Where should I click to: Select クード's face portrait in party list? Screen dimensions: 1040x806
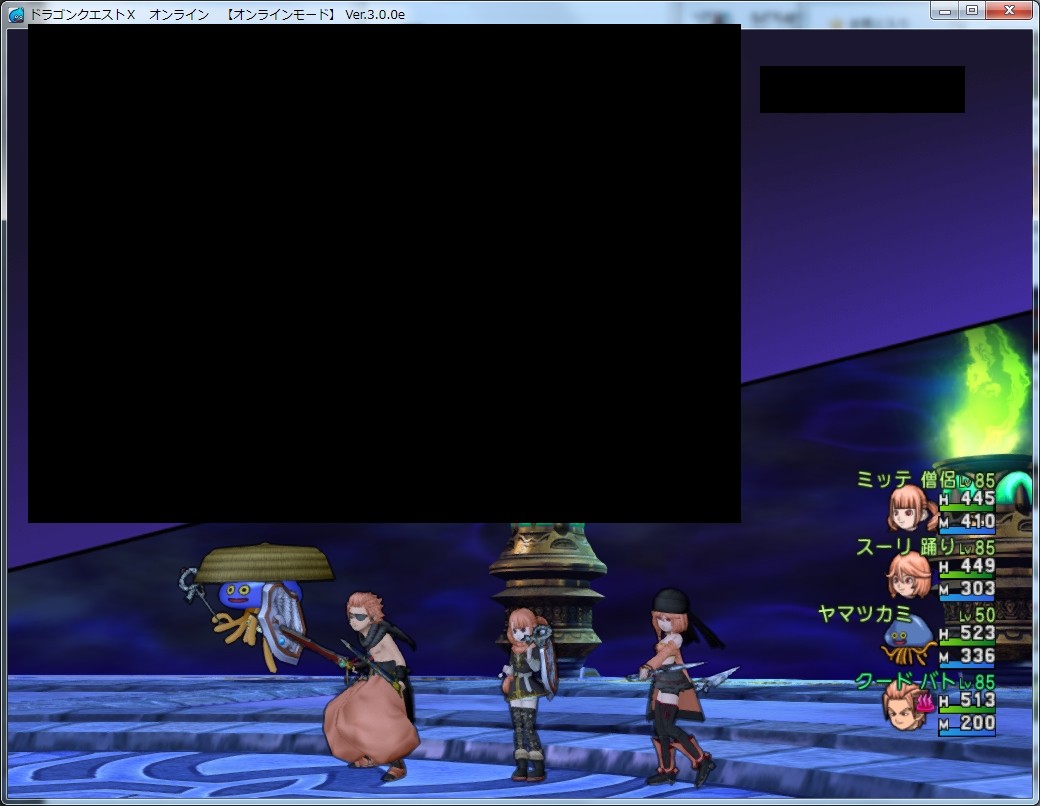coord(903,706)
